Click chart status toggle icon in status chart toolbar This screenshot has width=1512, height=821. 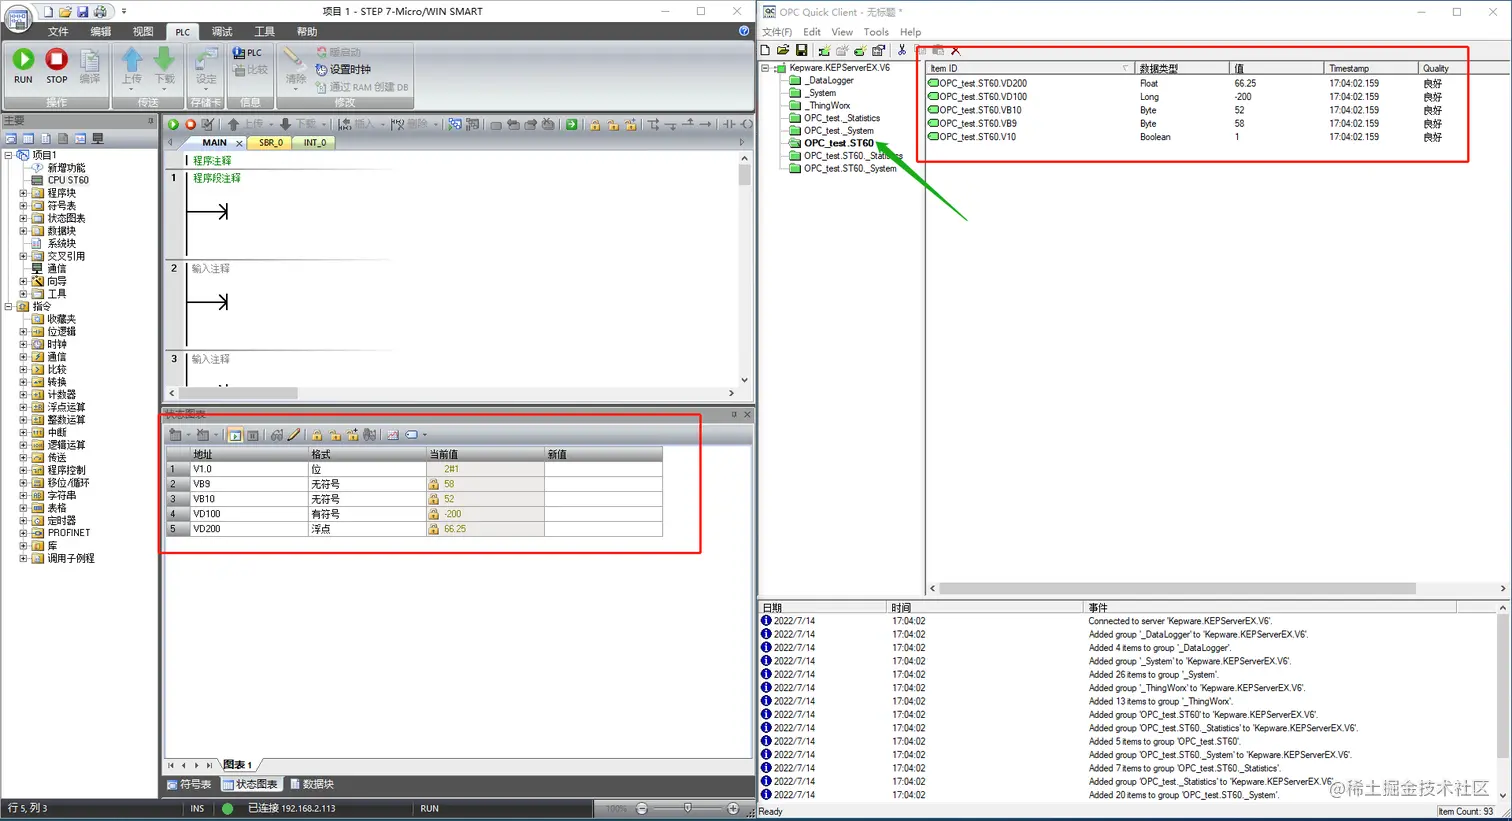point(235,435)
